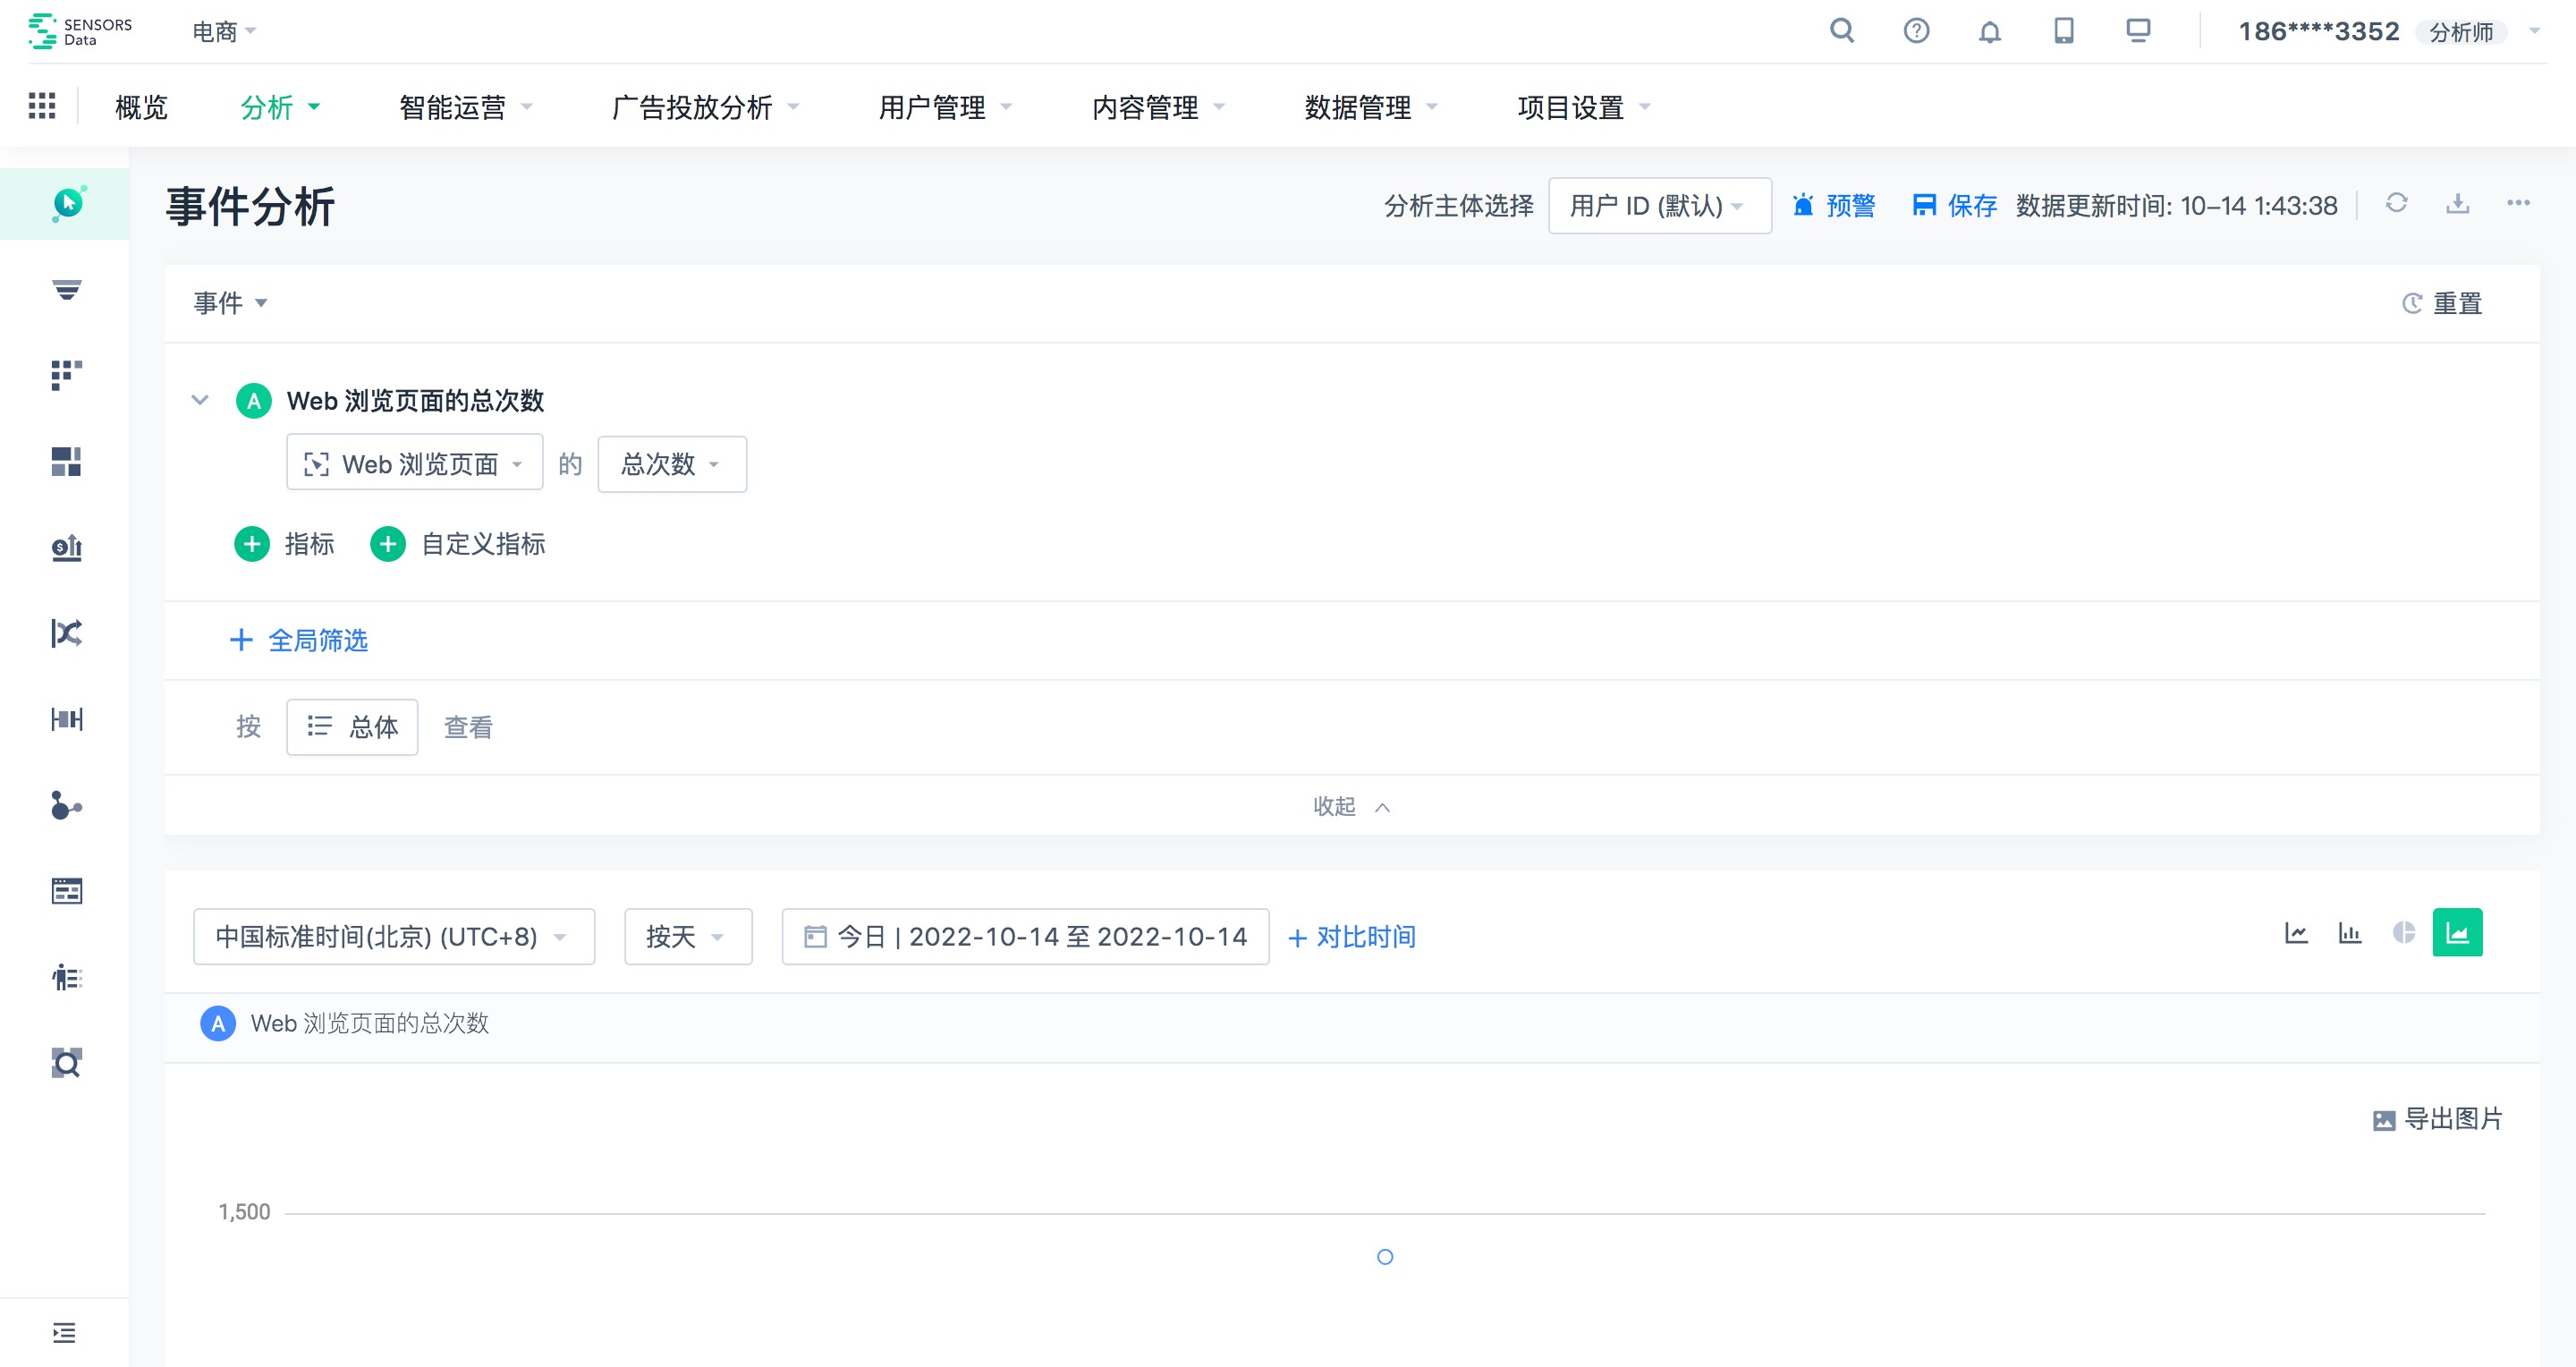The width and height of the screenshot is (2576, 1367).
Task: Click the green A metric badge
Action: 254,401
